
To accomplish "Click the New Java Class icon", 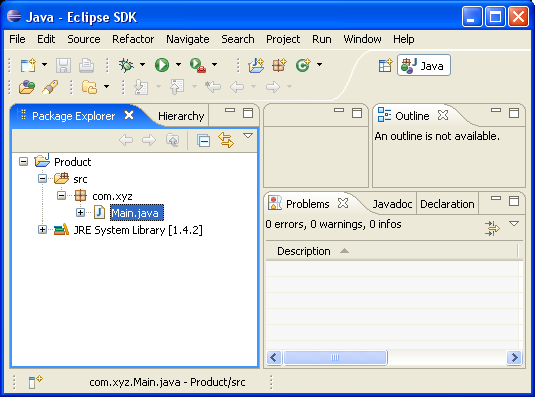I will coord(303,65).
